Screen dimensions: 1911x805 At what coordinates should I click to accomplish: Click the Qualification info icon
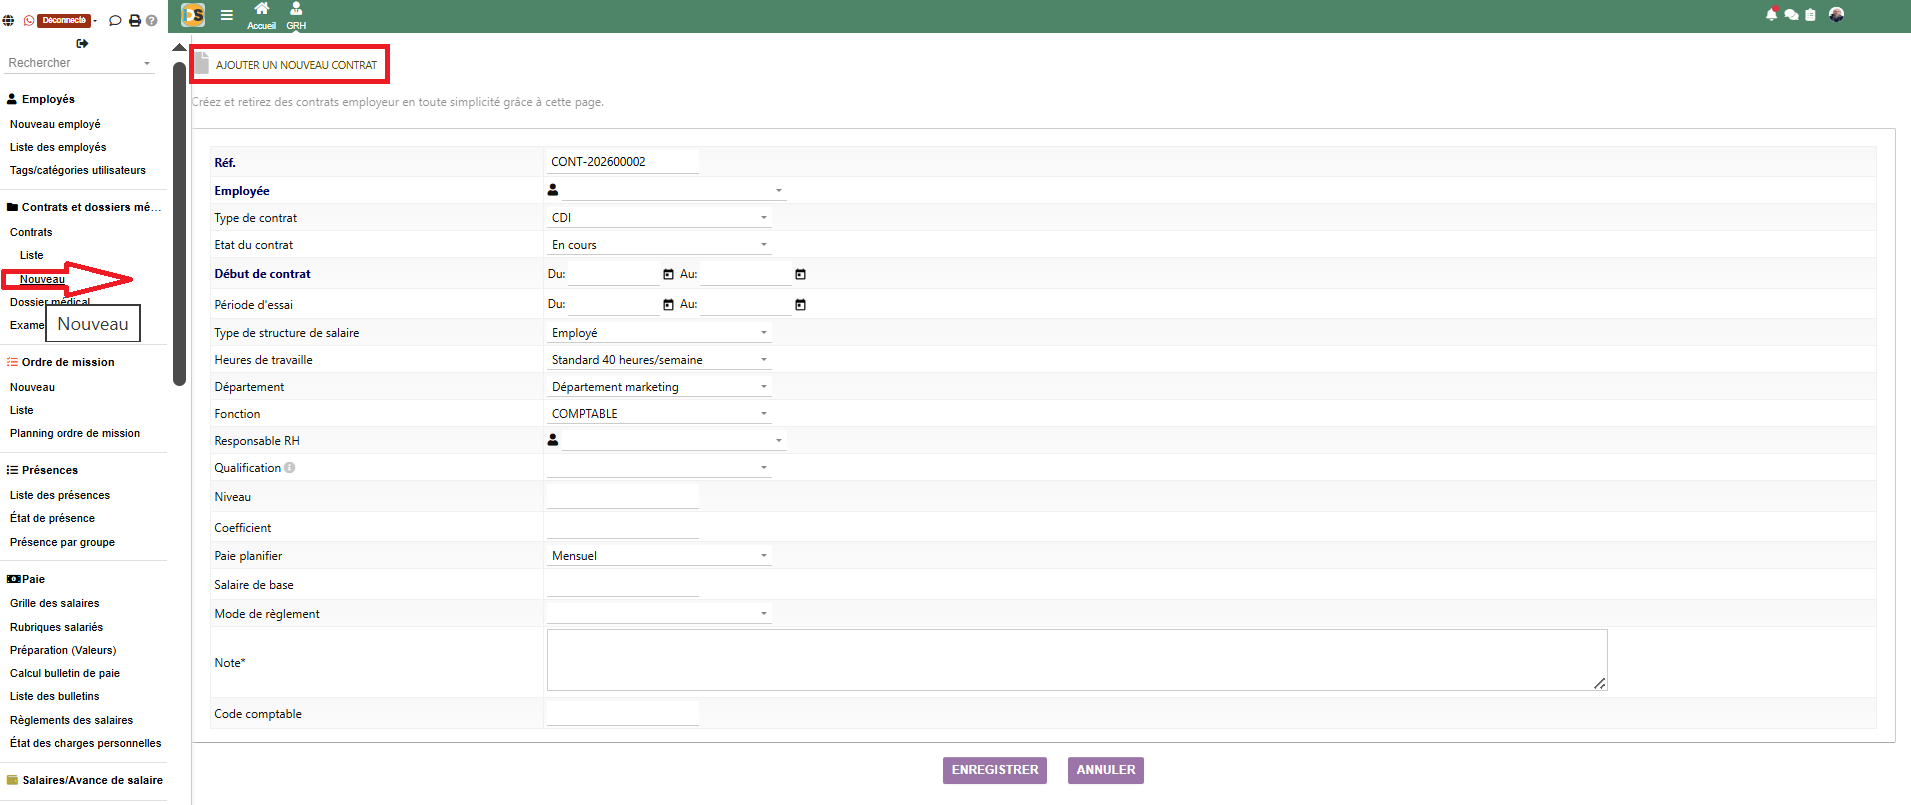(290, 468)
